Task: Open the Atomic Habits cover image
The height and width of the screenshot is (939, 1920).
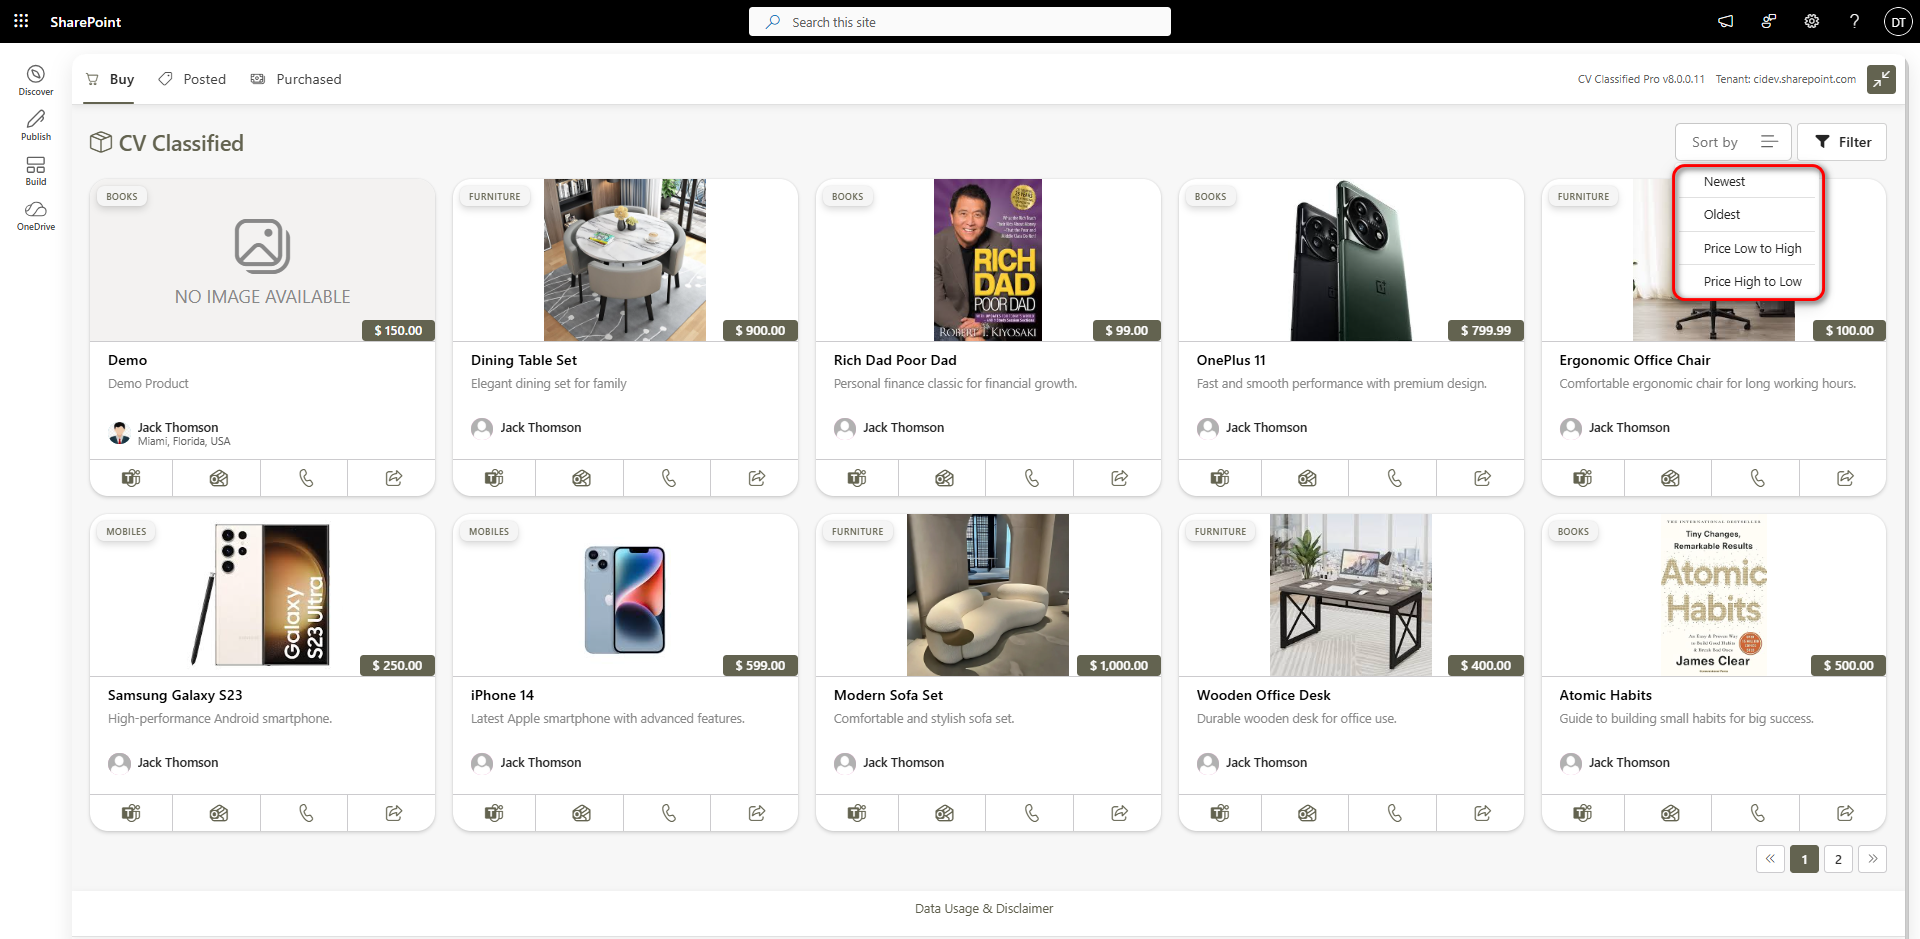Action: pyautogui.click(x=1714, y=595)
